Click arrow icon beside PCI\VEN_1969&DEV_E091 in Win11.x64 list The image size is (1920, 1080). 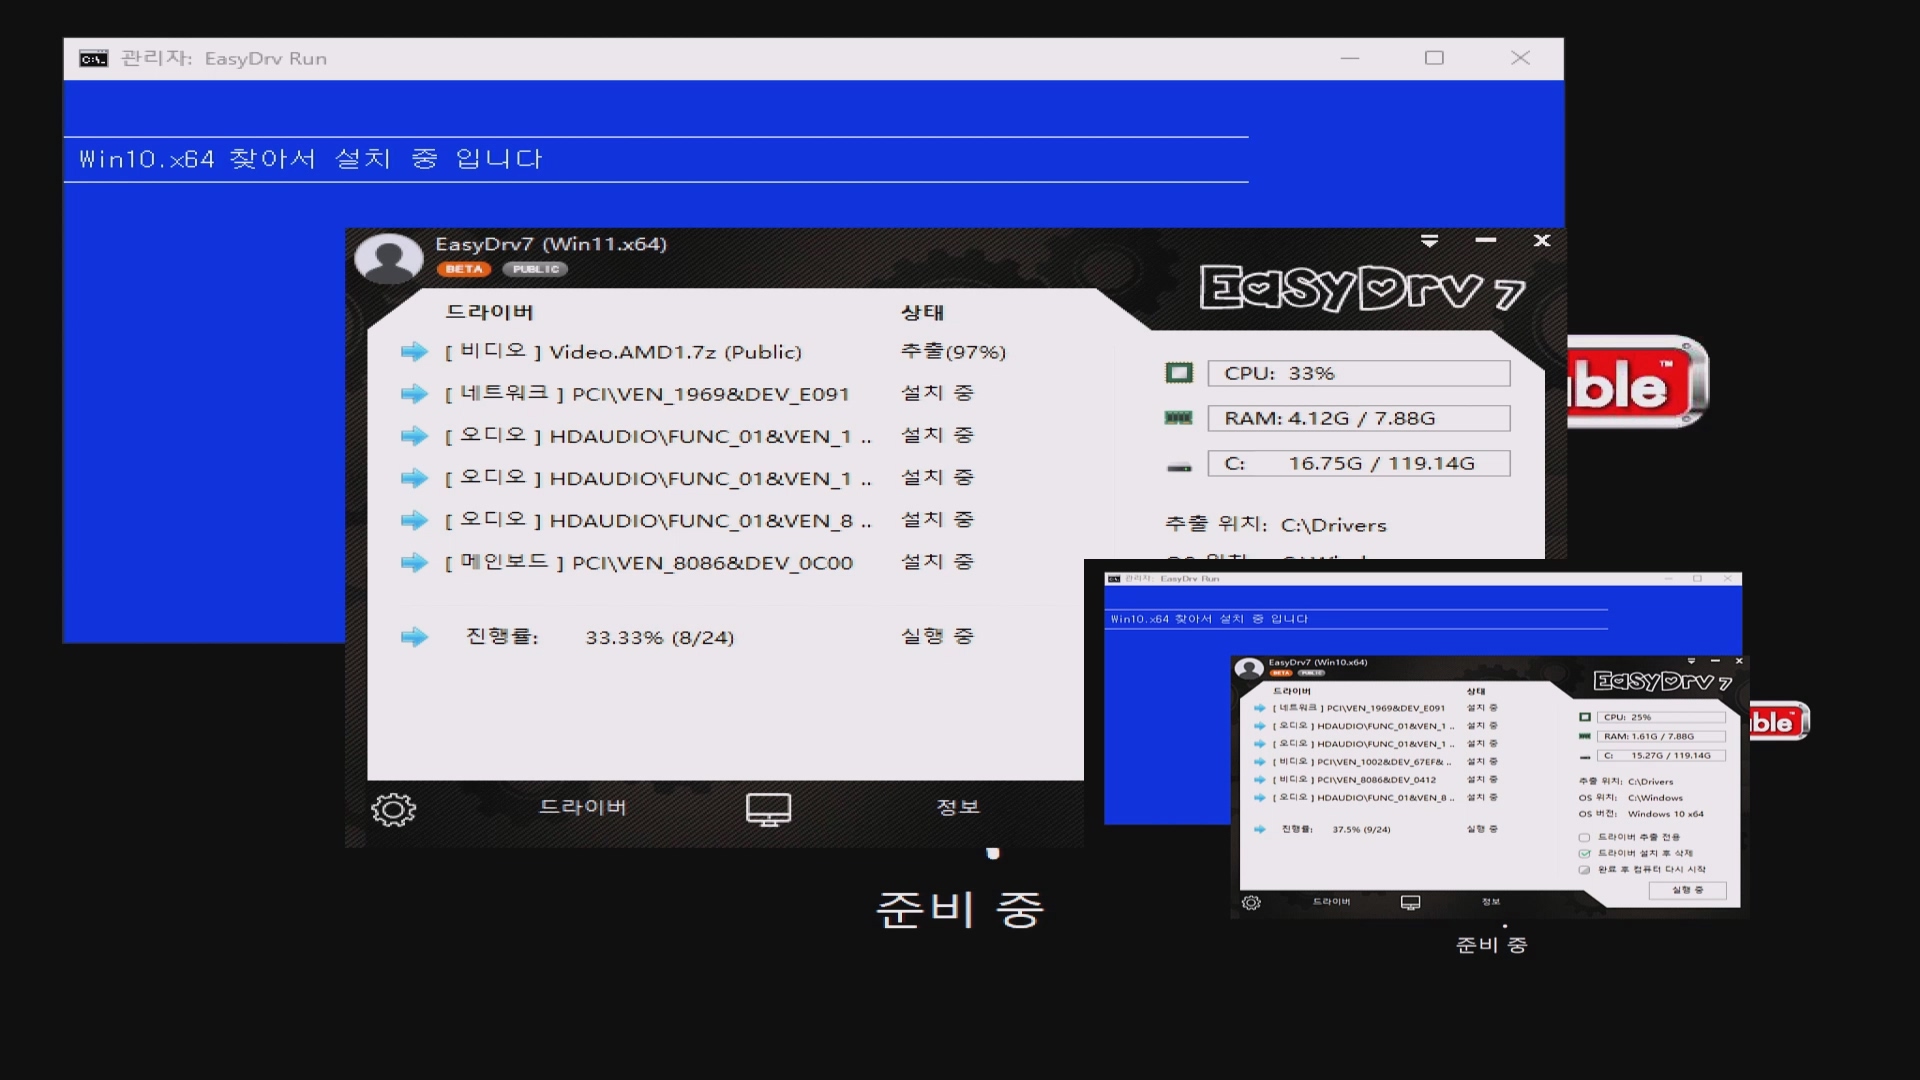click(414, 394)
